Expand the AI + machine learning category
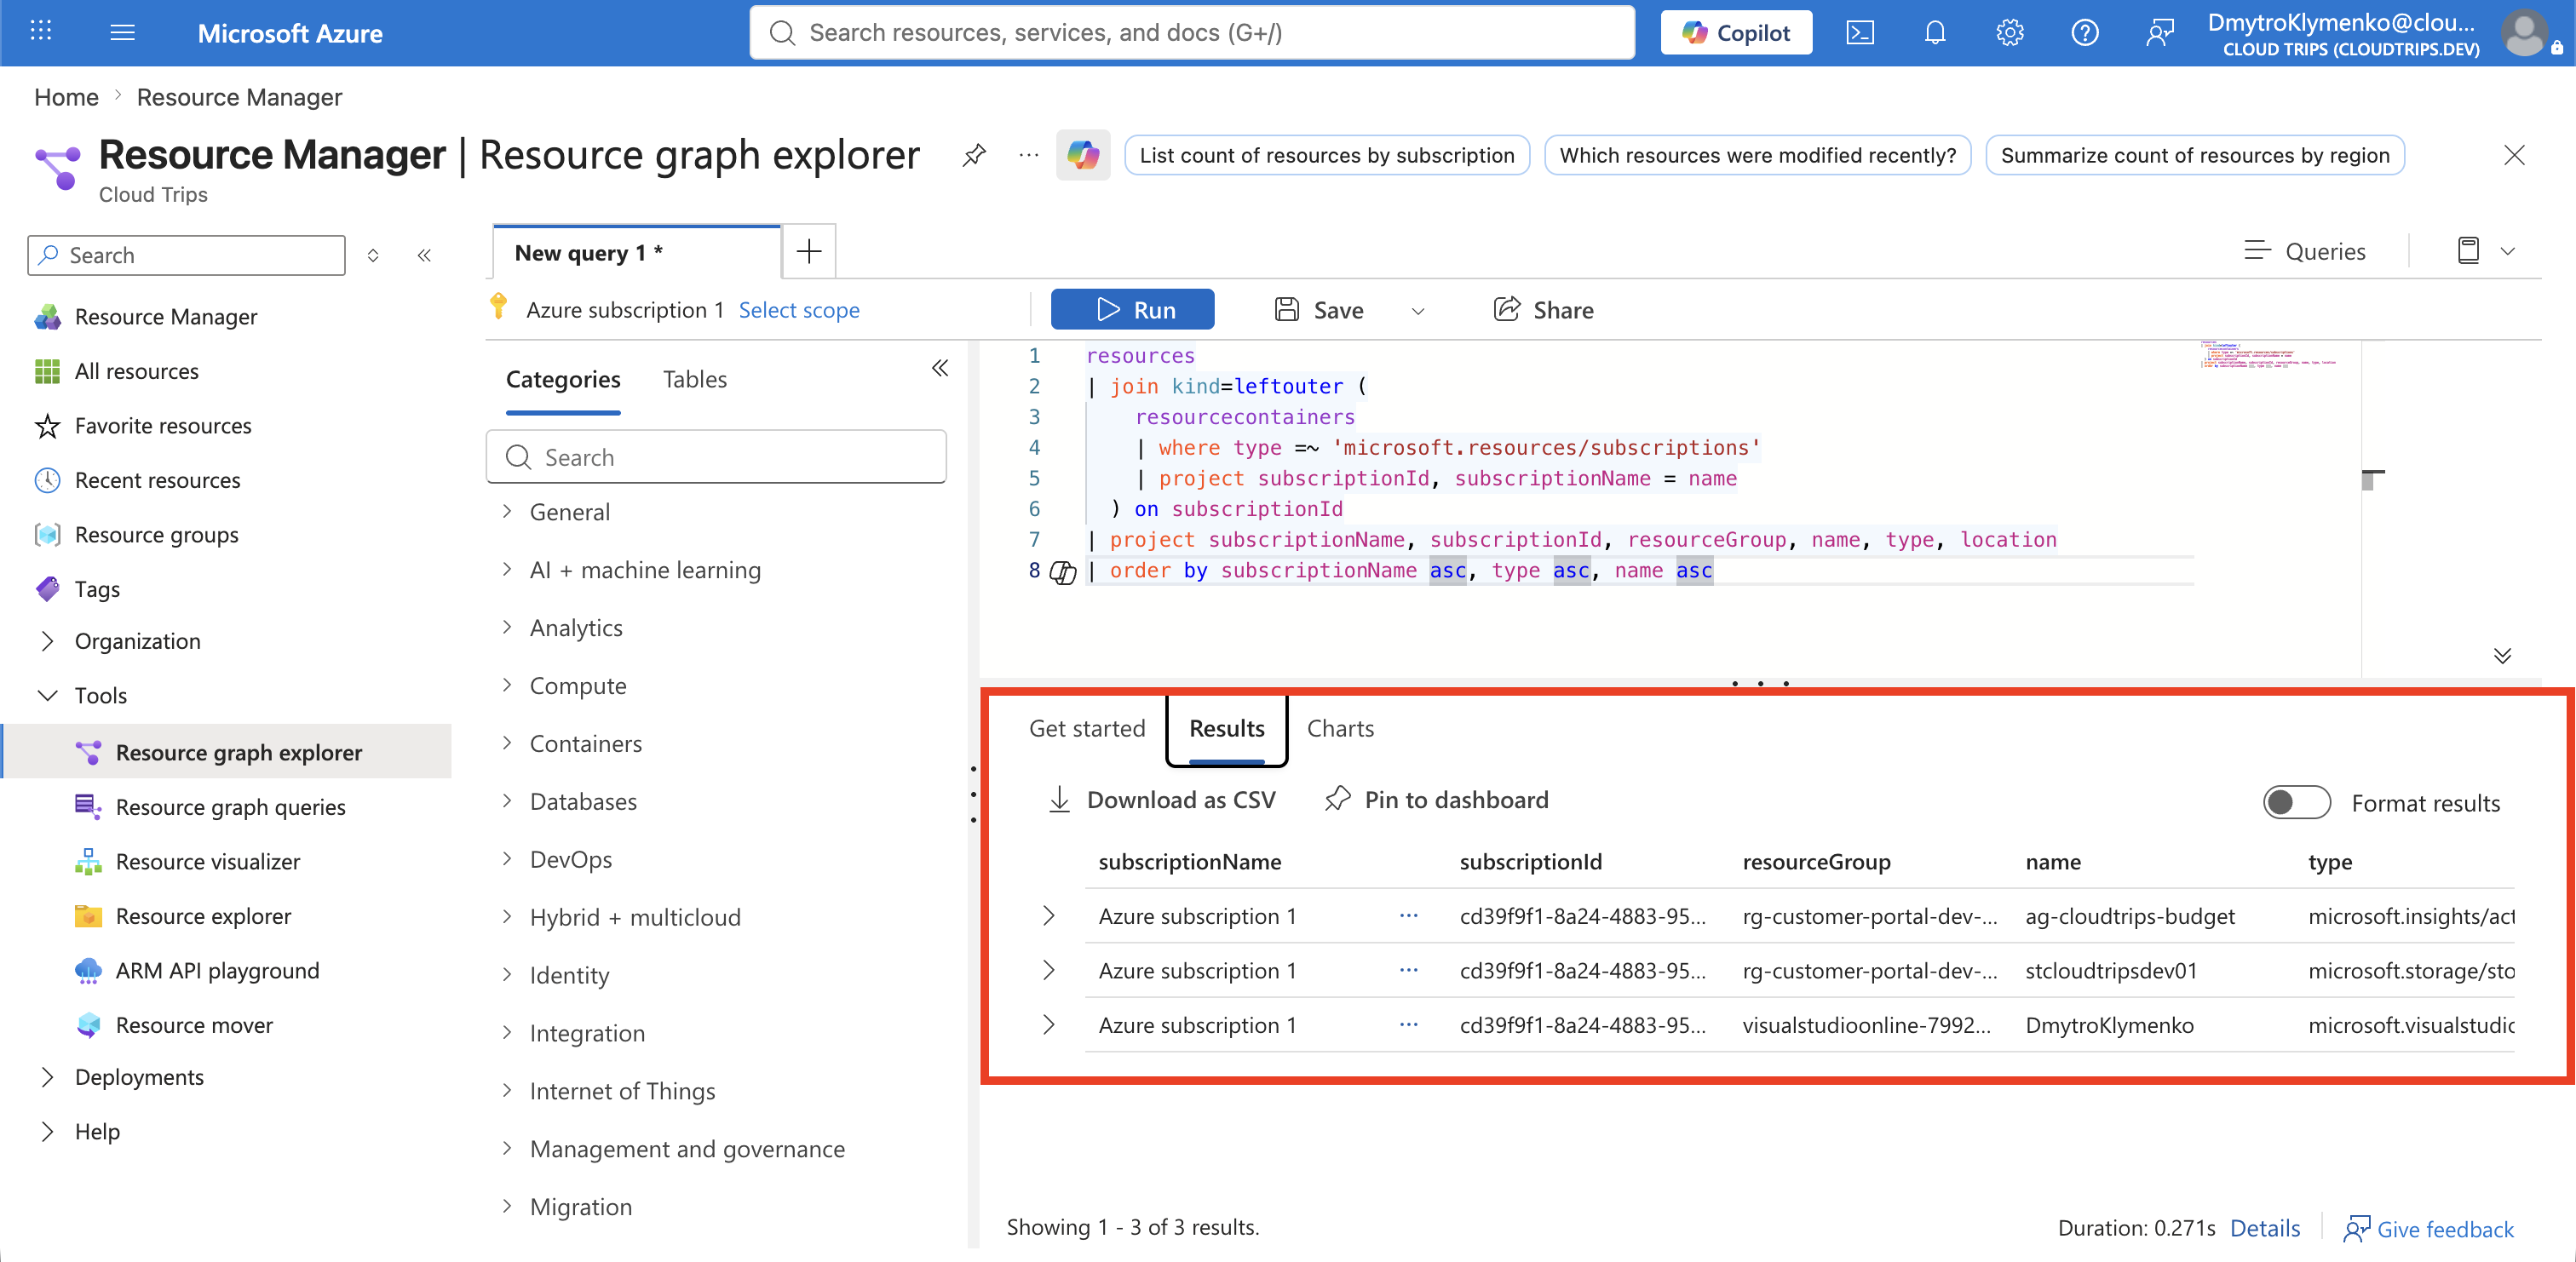The height and width of the screenshot is (1262, 2576). (x=507, y=569)
